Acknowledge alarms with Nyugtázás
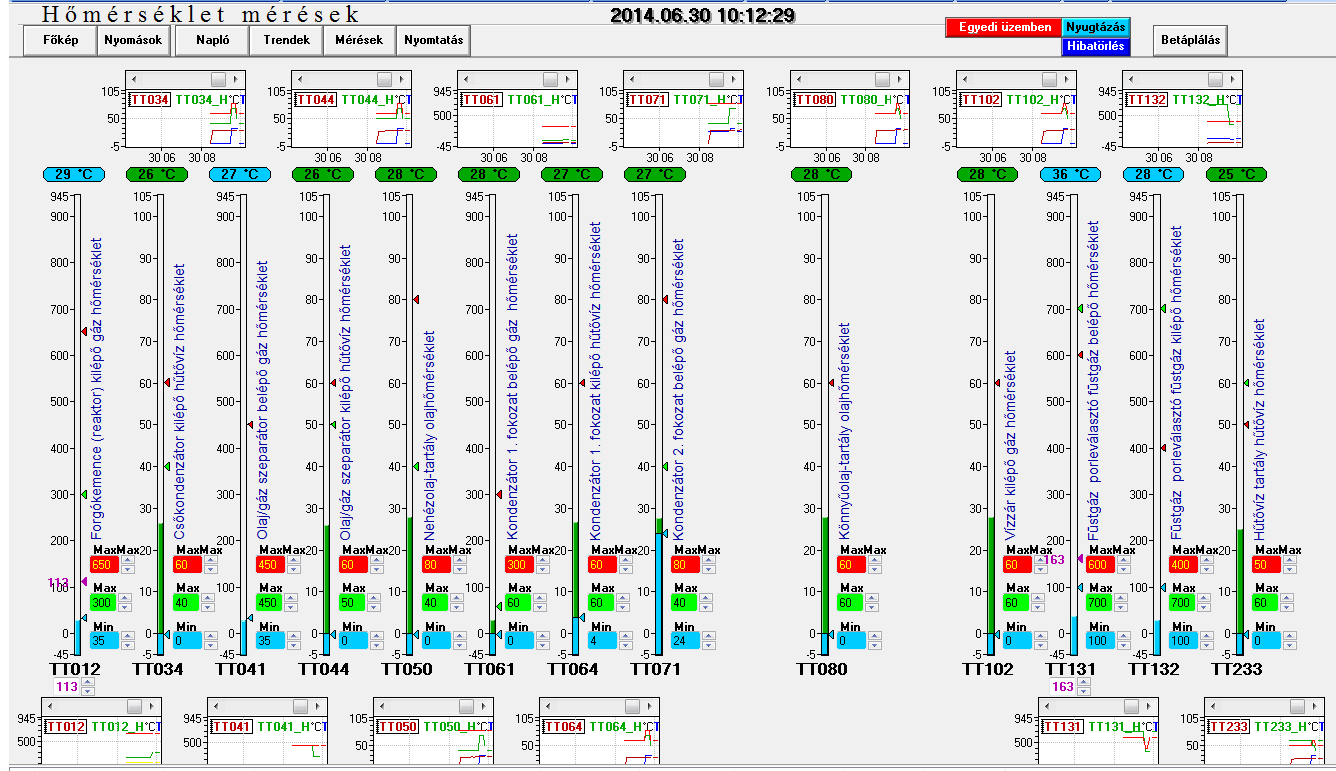Viewport: 1336px width, 771px height. coord(1095,28)
